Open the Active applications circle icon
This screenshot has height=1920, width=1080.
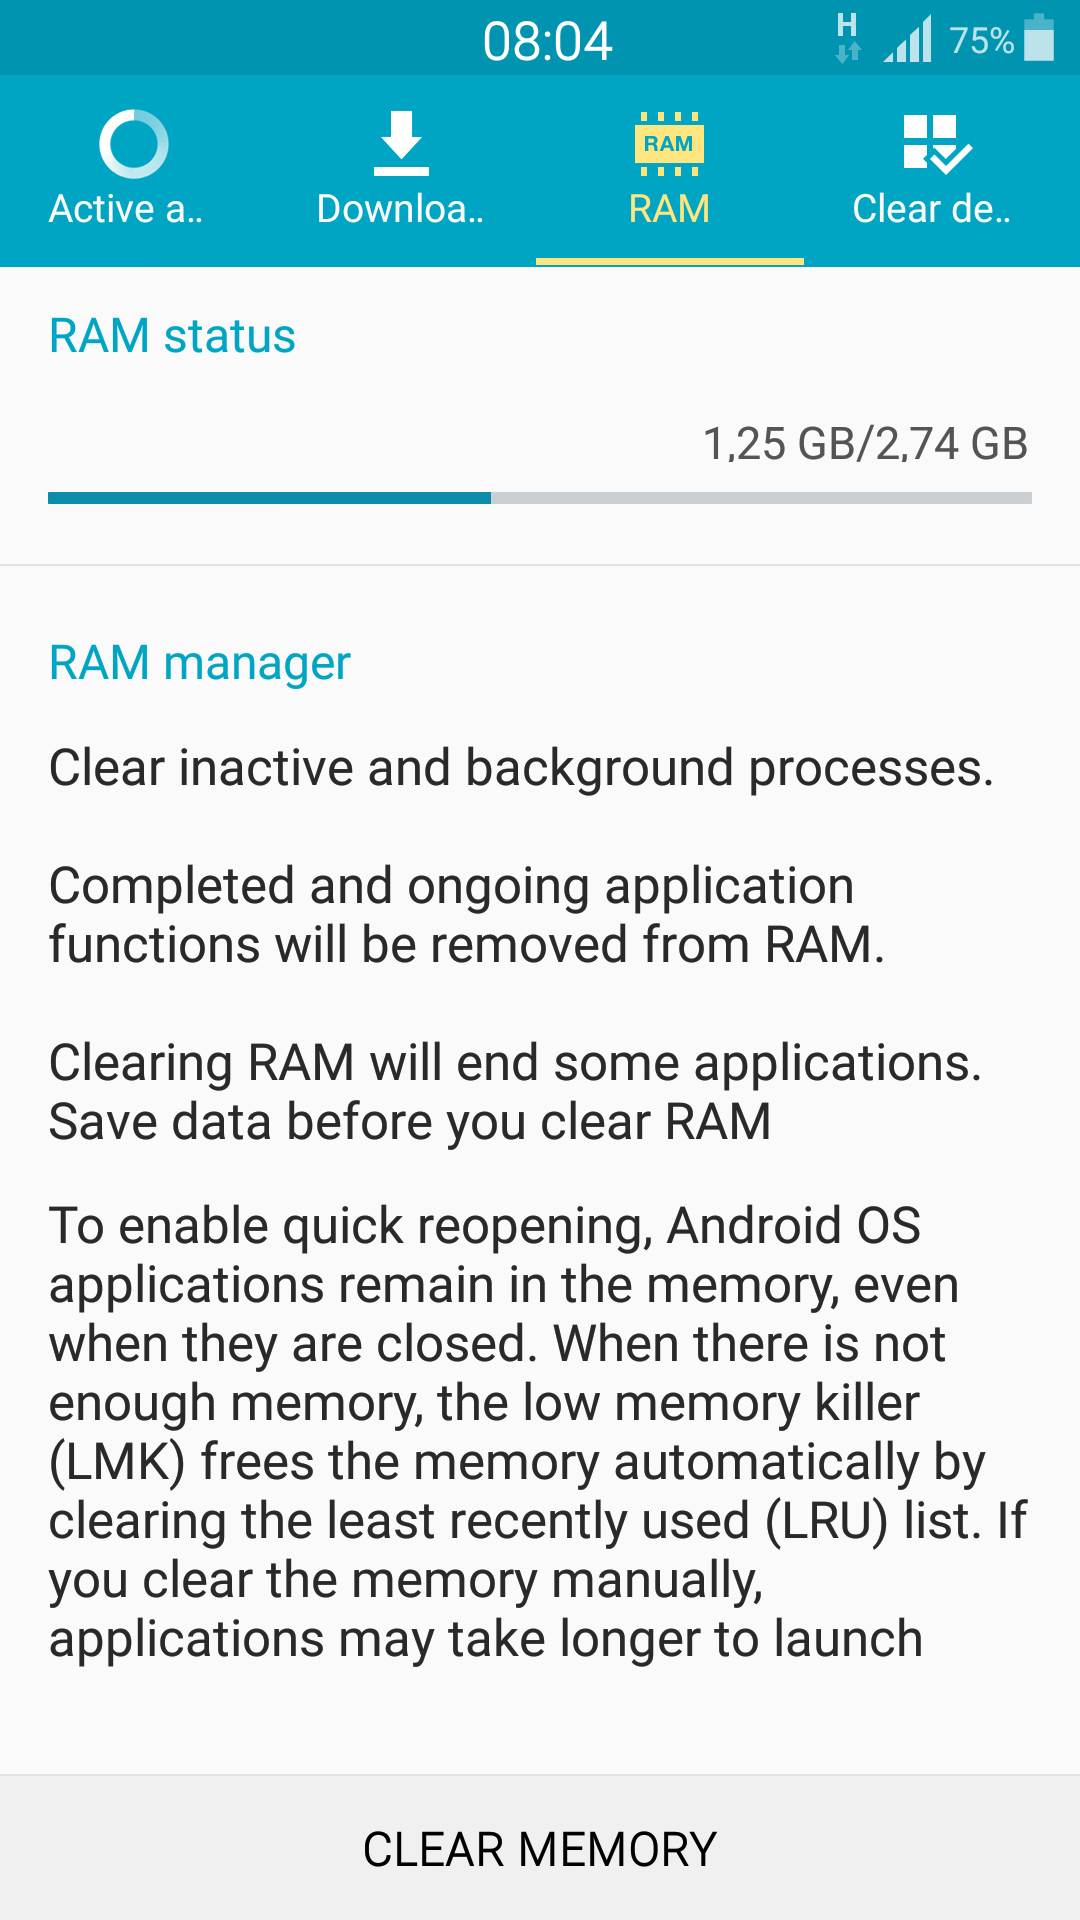[133, 144]
